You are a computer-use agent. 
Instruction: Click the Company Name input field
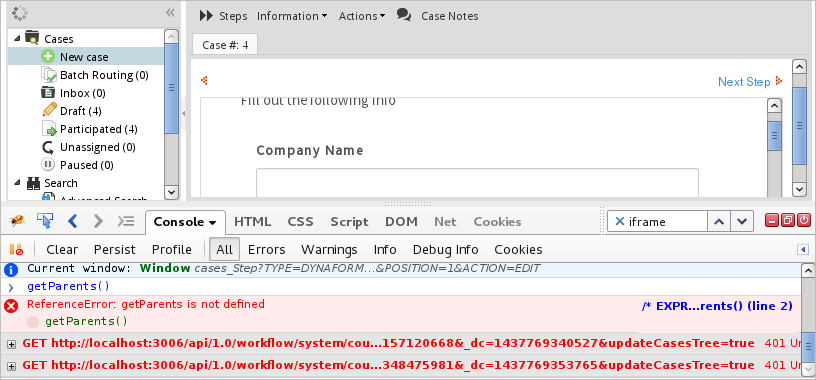[477, 182]
